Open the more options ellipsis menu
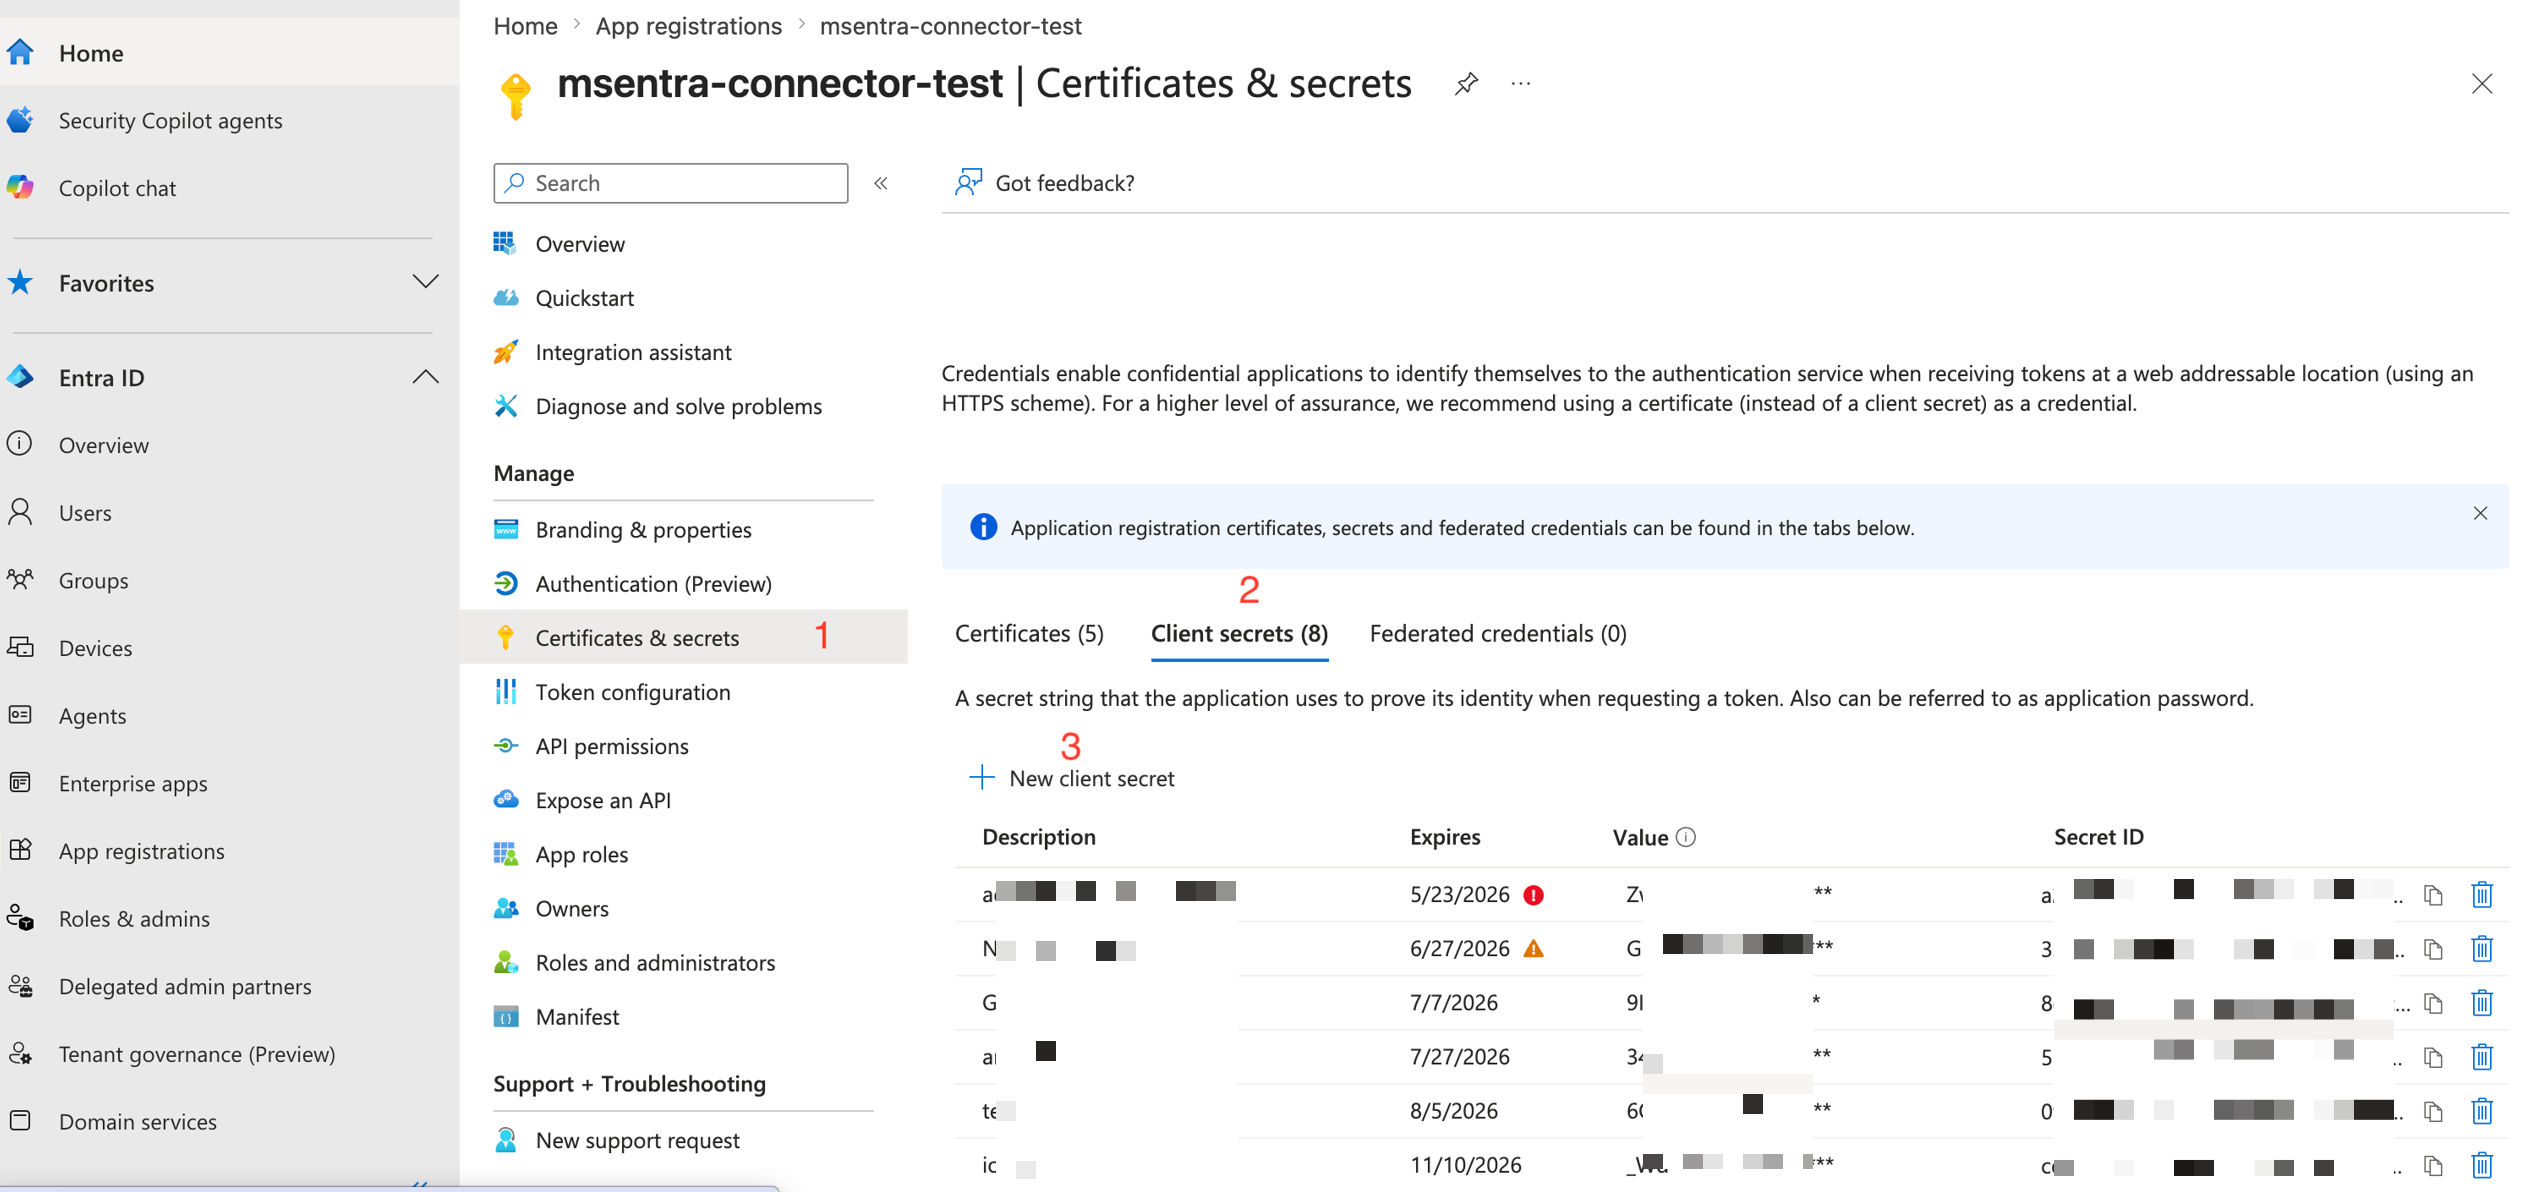 (x=1521, y=84)
